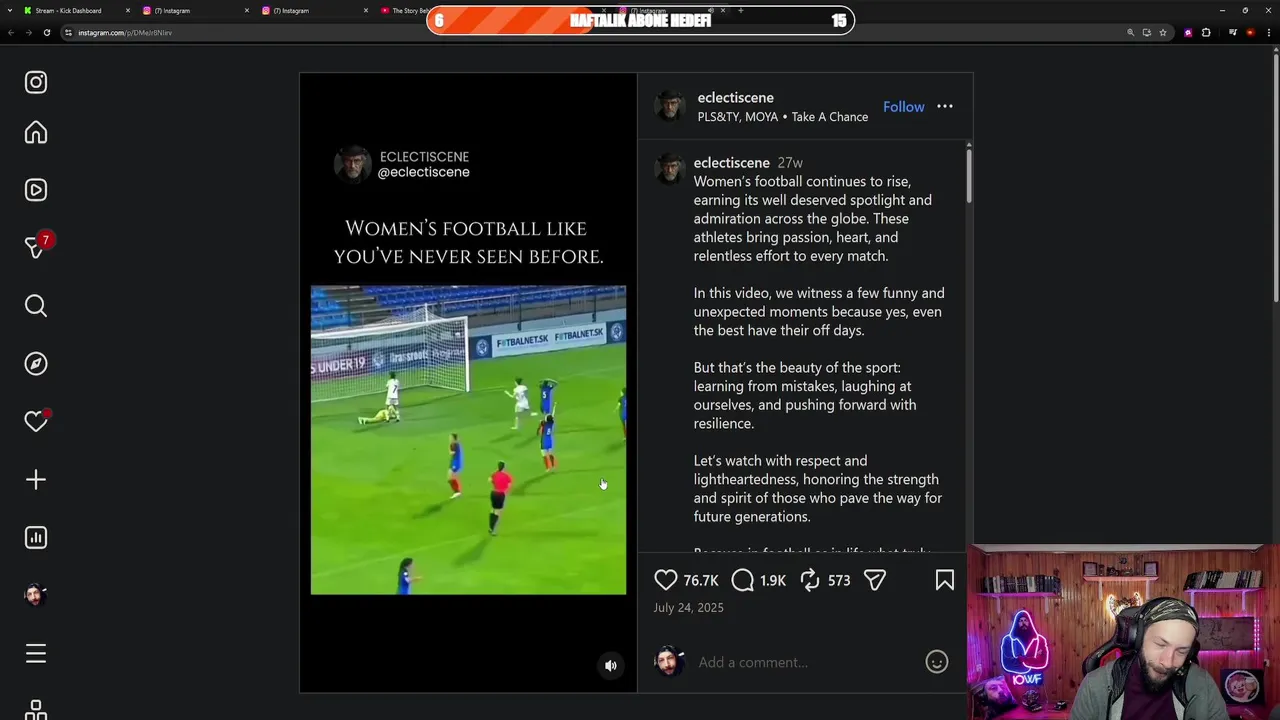Open Instagram logo home link in sidebar
The height and width of the screenshot is (720, 1280).
tap(36, 82)
